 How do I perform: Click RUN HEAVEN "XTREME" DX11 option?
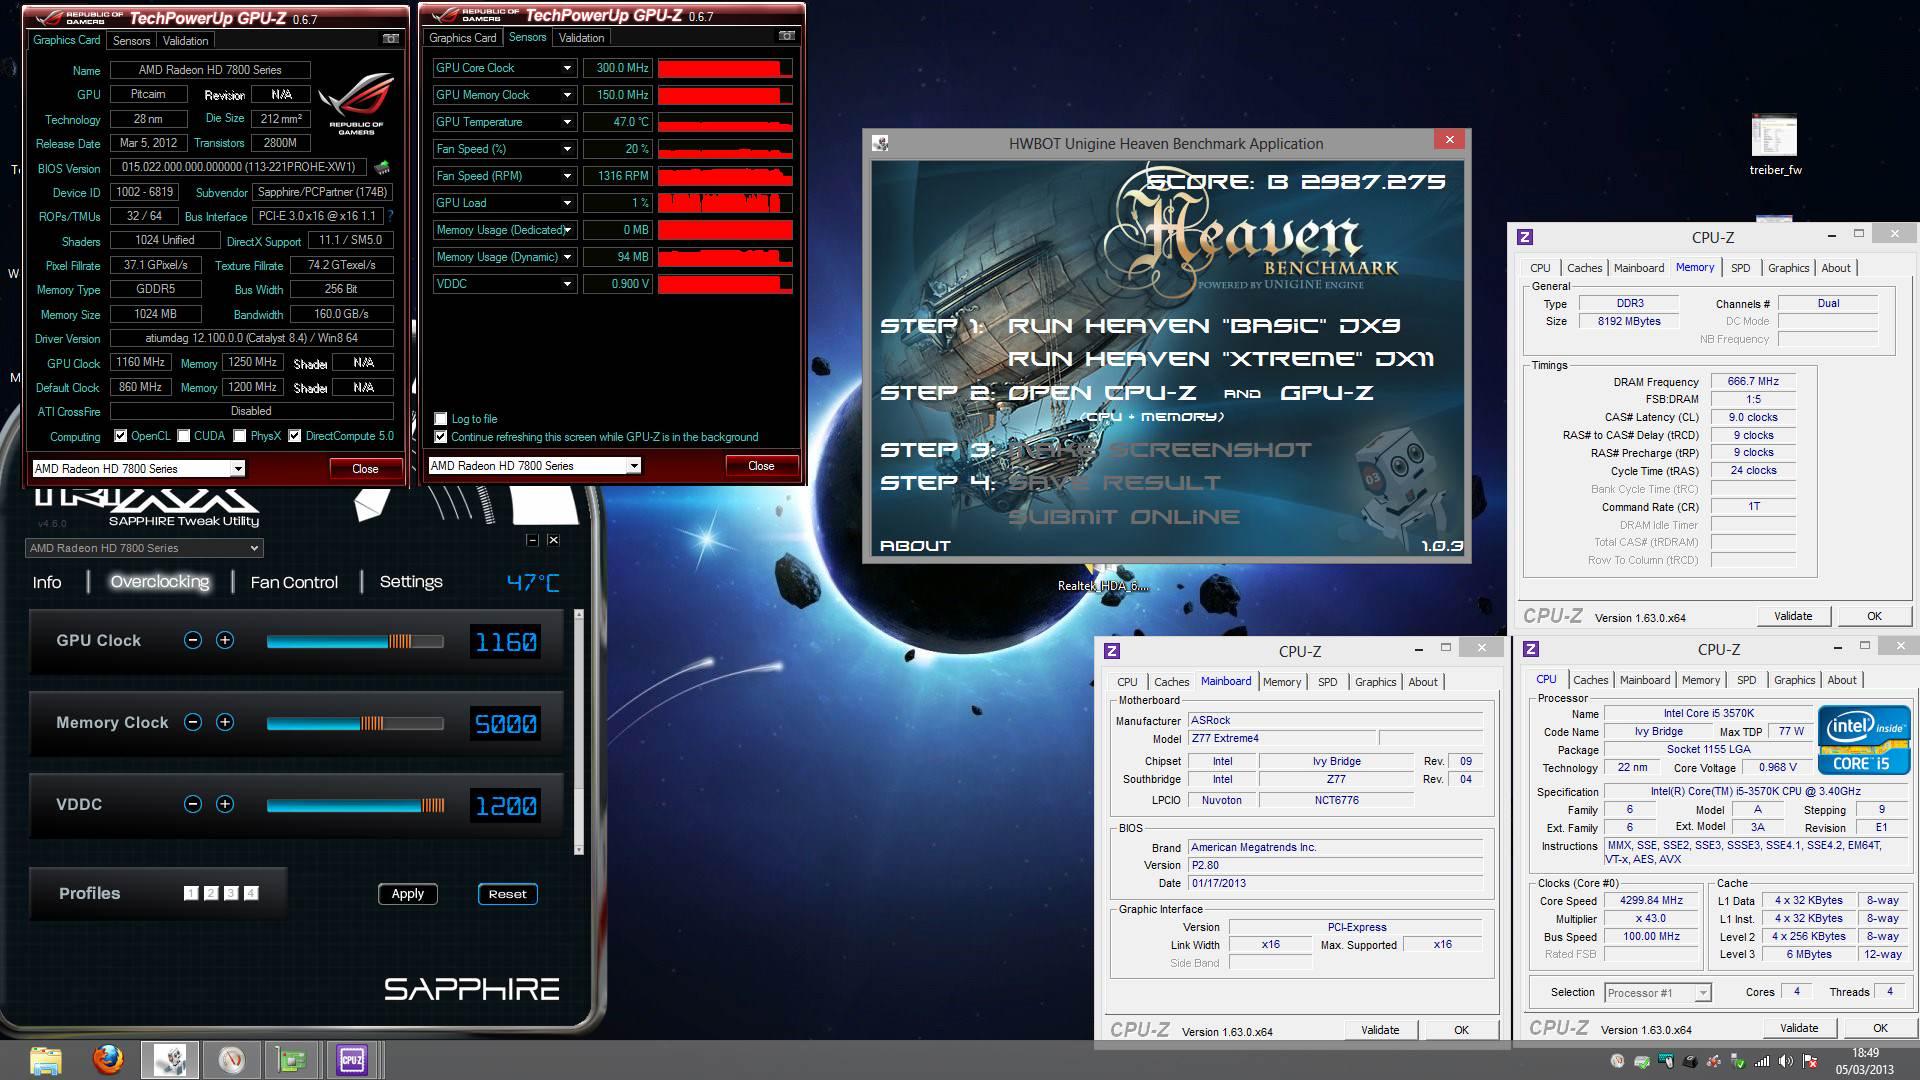[x=1221, y=359]
